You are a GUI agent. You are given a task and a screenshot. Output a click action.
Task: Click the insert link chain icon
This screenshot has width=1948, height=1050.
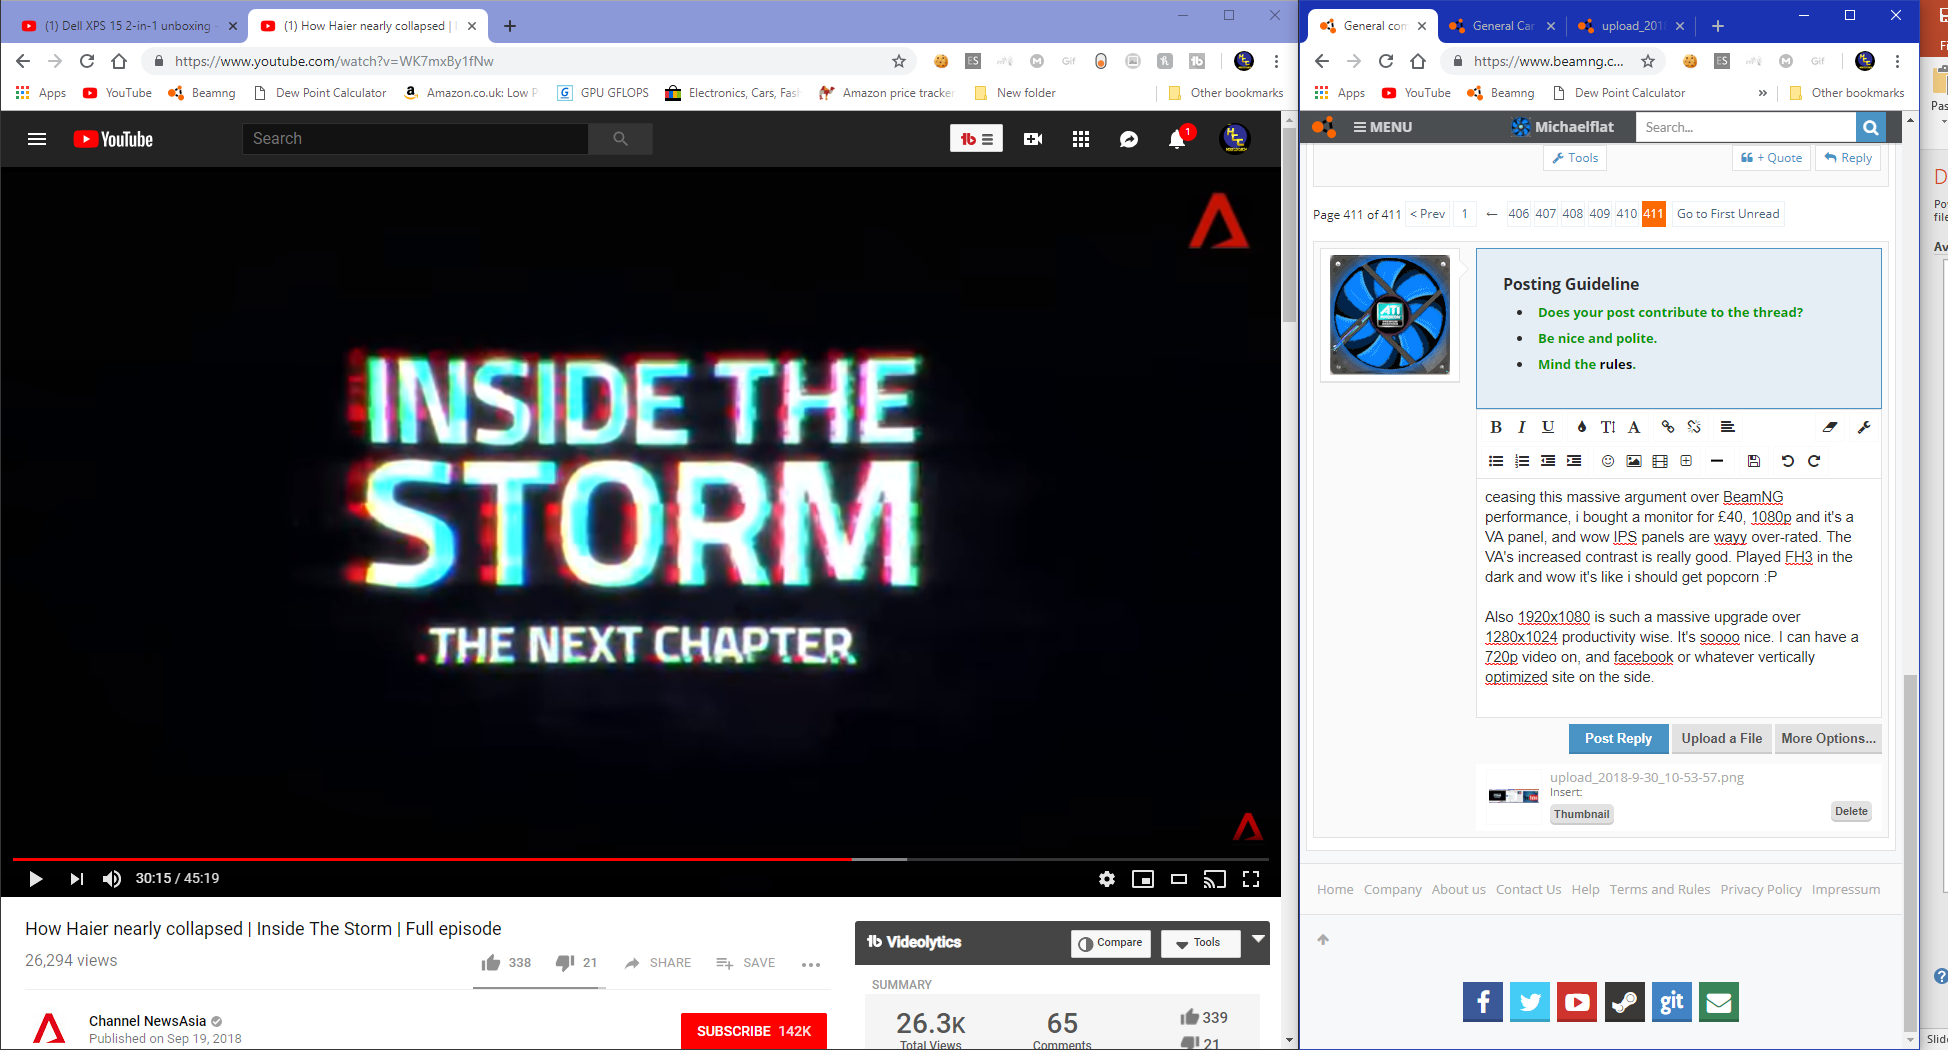(1668, 427)
